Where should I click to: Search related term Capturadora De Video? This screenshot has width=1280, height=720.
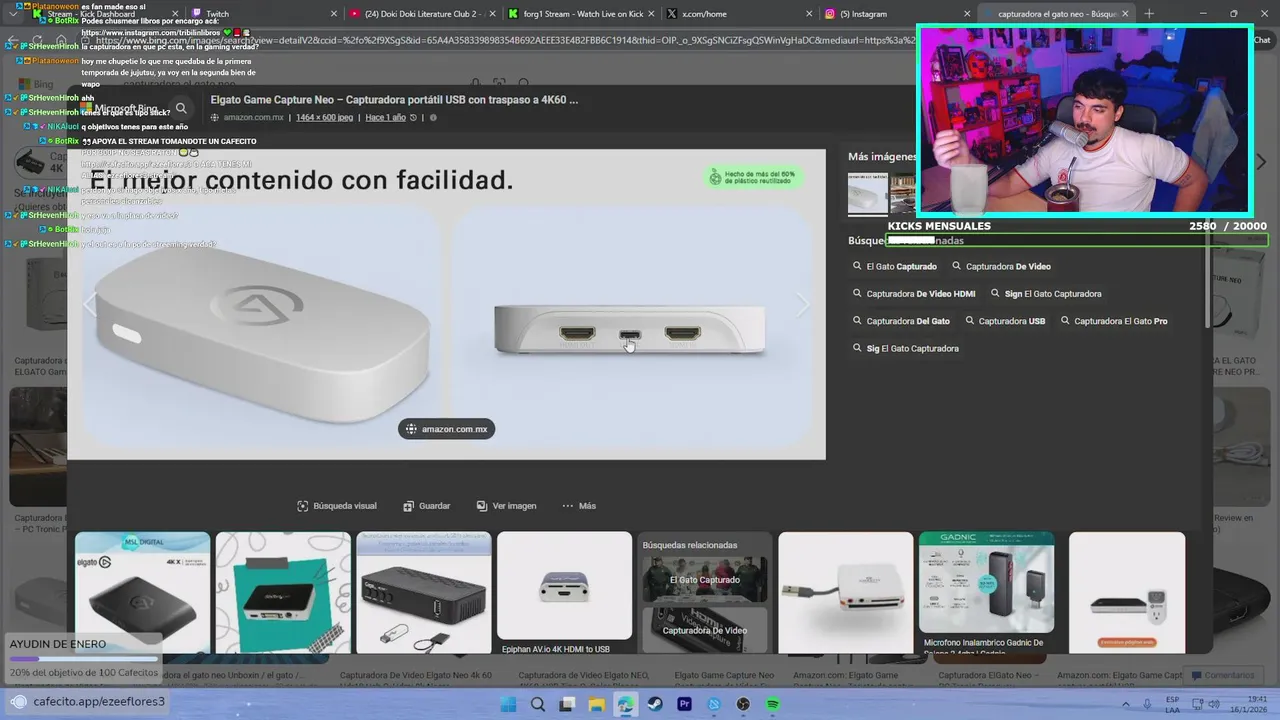pyautogui.click(x=1001, y=267)
